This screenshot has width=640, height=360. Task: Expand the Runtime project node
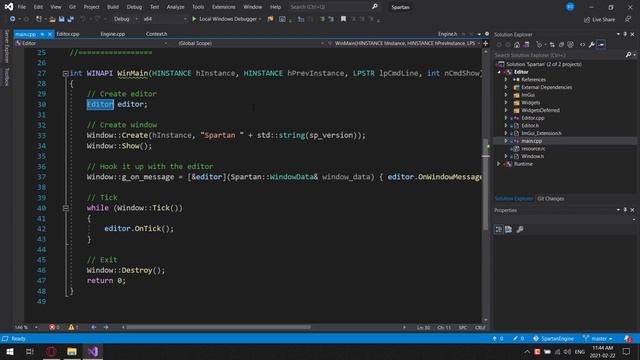(499, 164)
